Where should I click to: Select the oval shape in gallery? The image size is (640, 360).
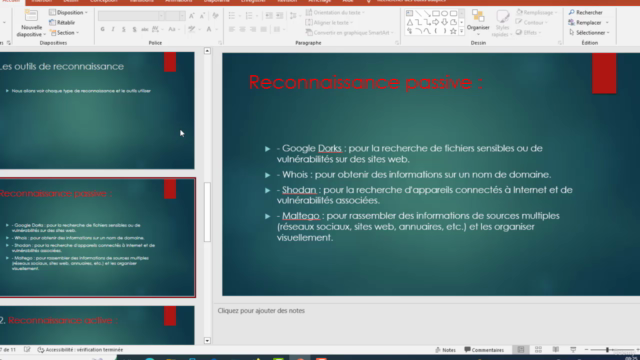point(444,13)
